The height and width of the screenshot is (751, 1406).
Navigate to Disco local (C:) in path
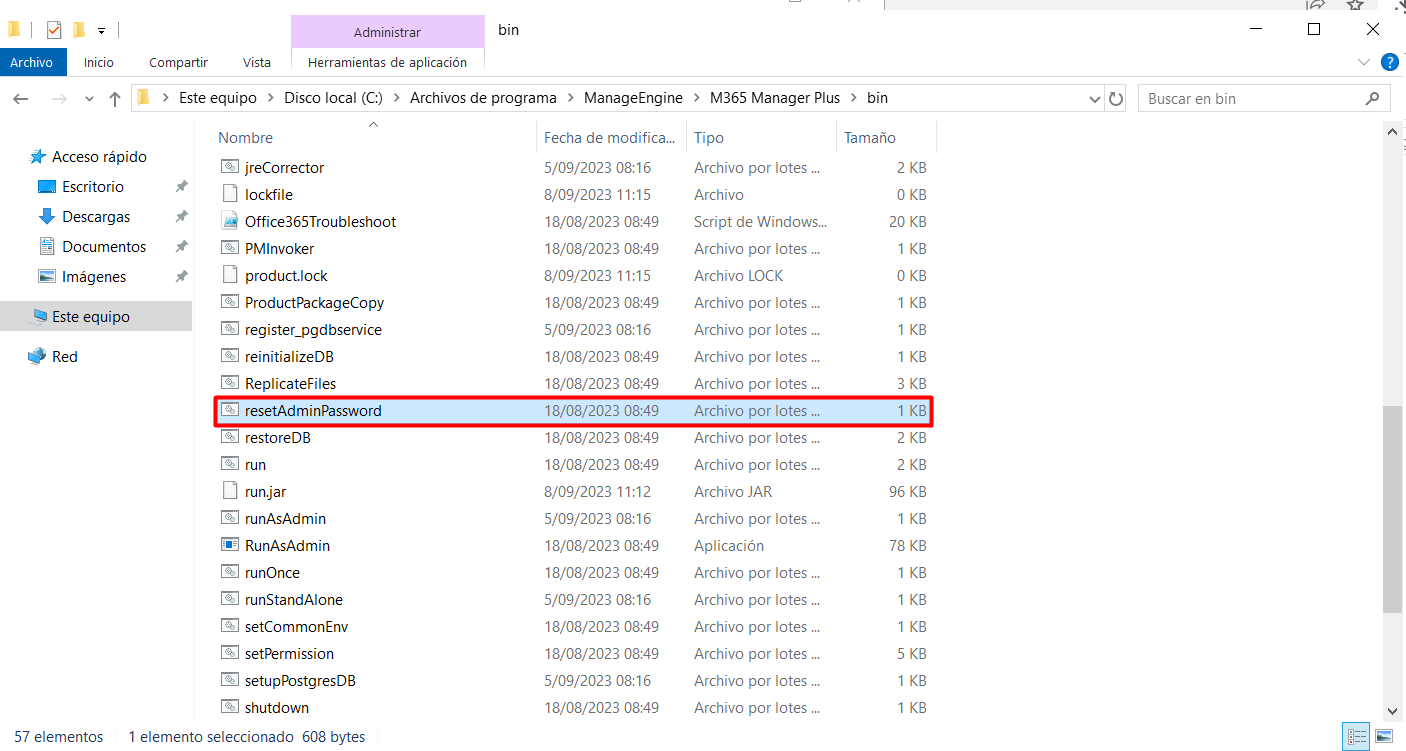tap(333, 98)
